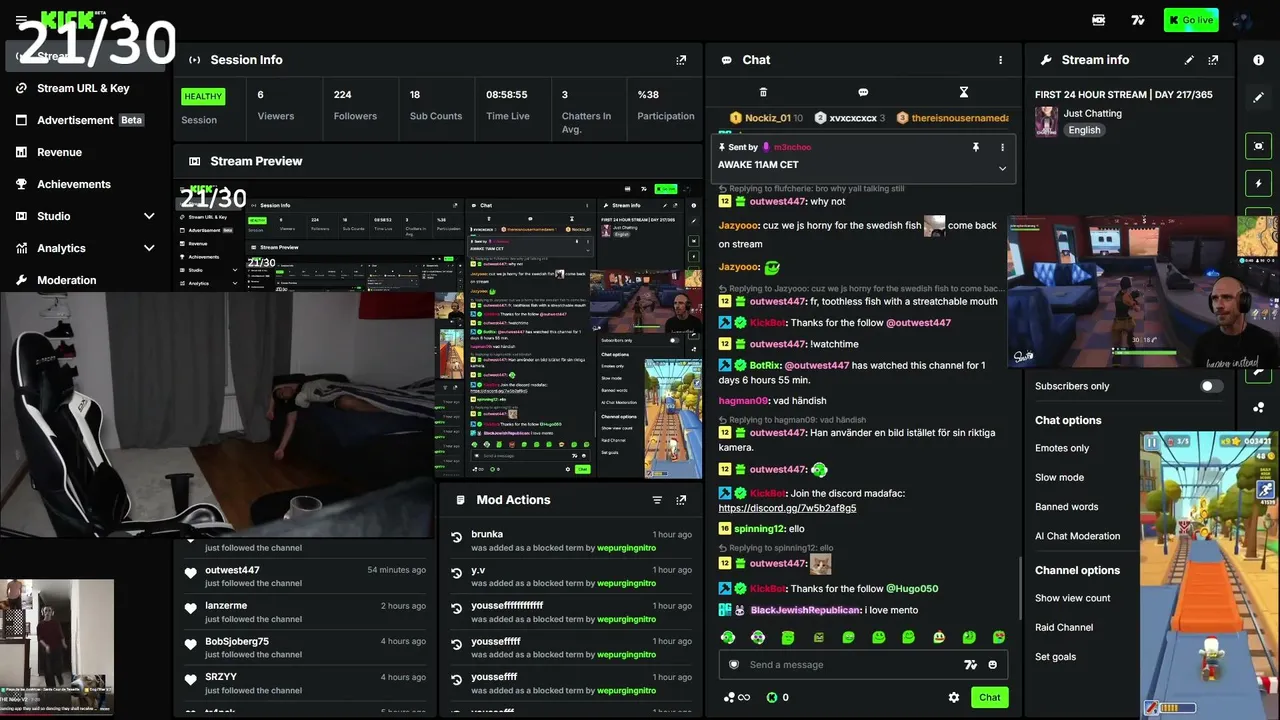Select Emotes only chat option
1280x720 pixels.
click(1062, 448)
